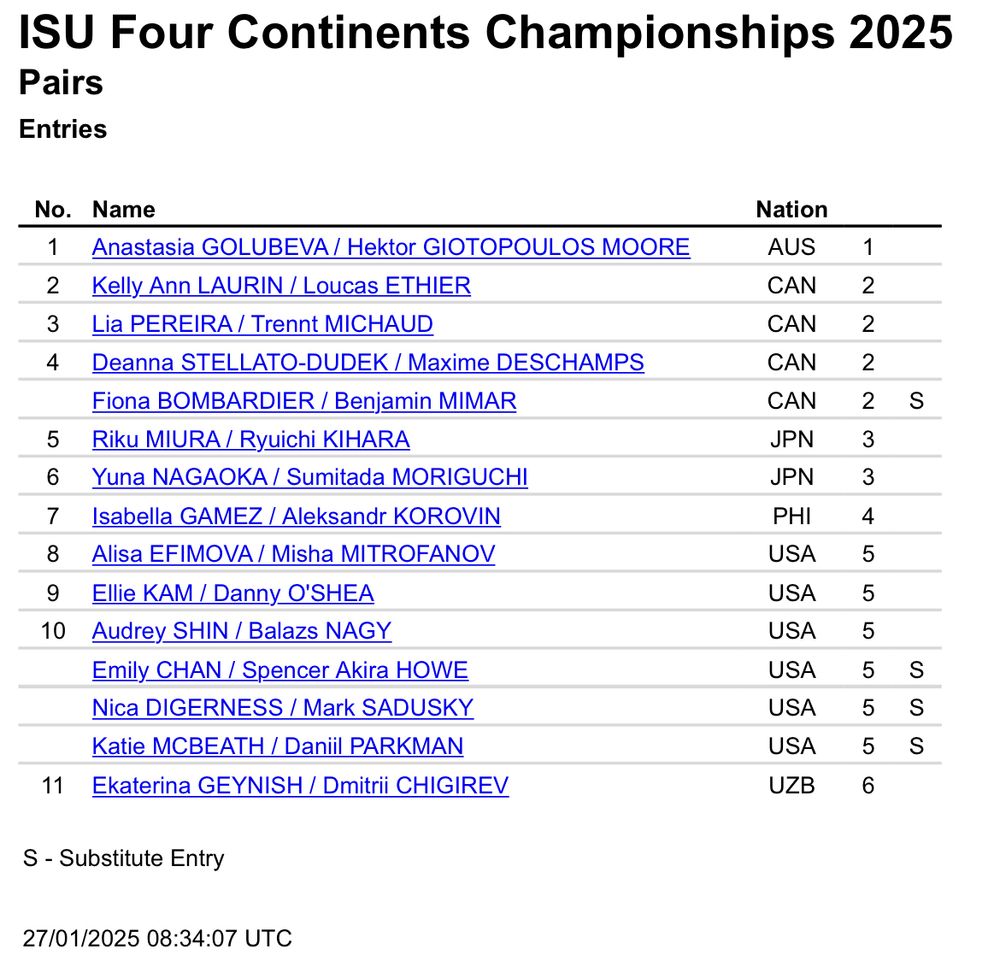Image resolution: width=1000 pixels, height=974 pixels.
Task: Open Isabella GAMEZ / Aleksandr KOROVIN entry
Action: tap(296, 516)
